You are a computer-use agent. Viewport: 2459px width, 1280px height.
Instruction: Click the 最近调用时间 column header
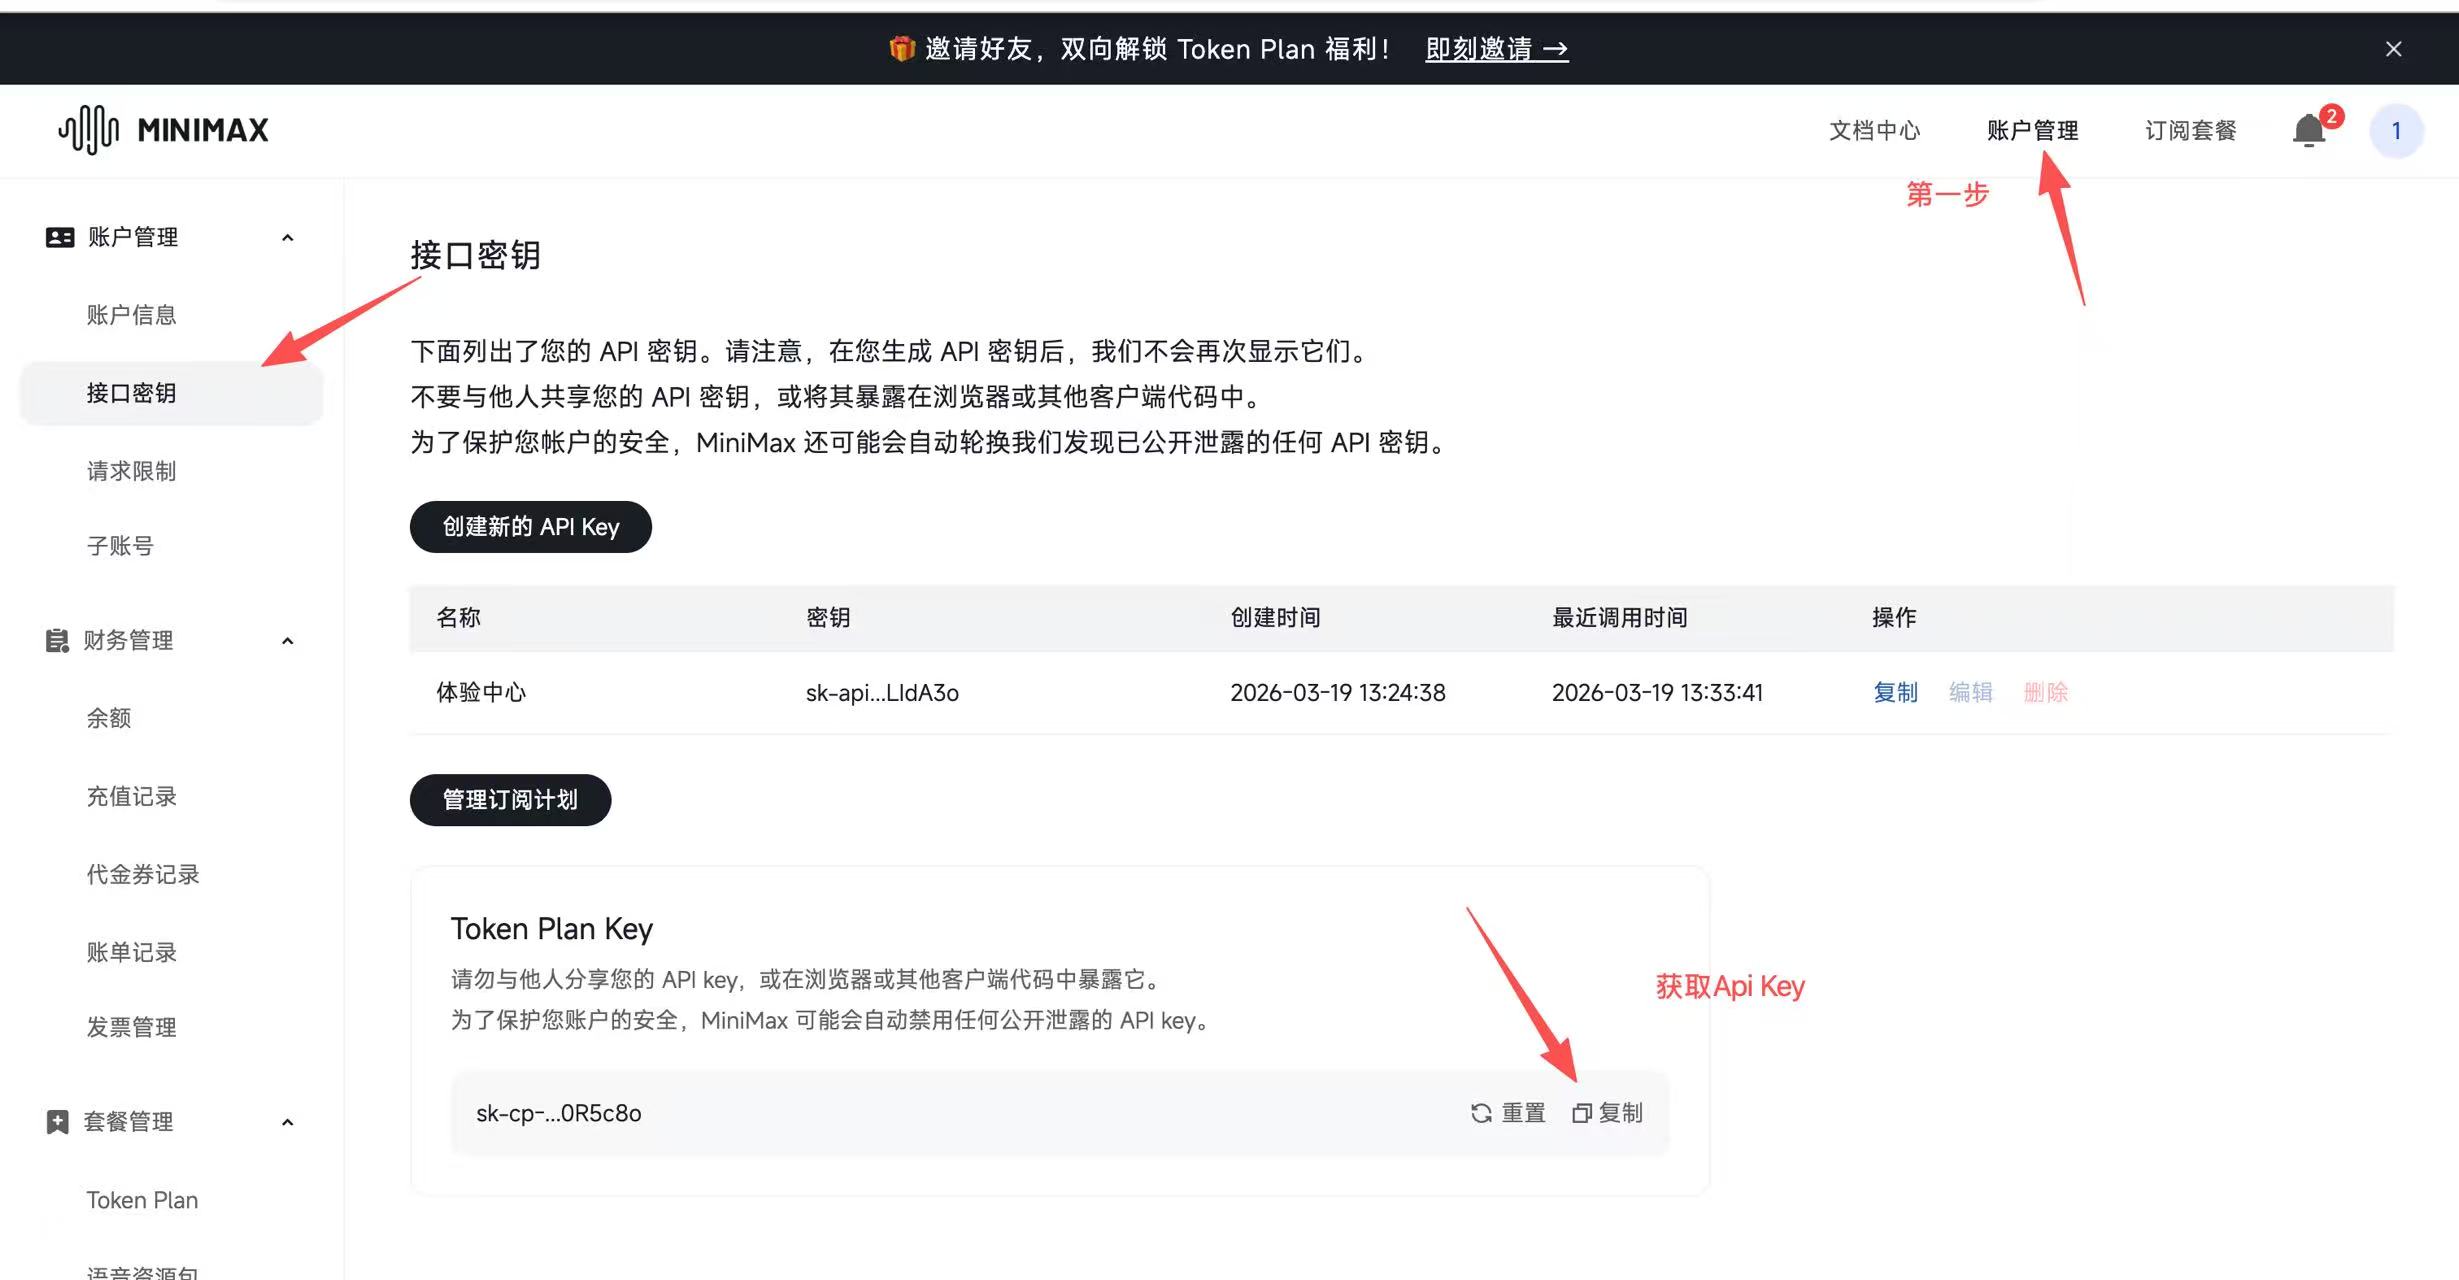point(1620,618)
